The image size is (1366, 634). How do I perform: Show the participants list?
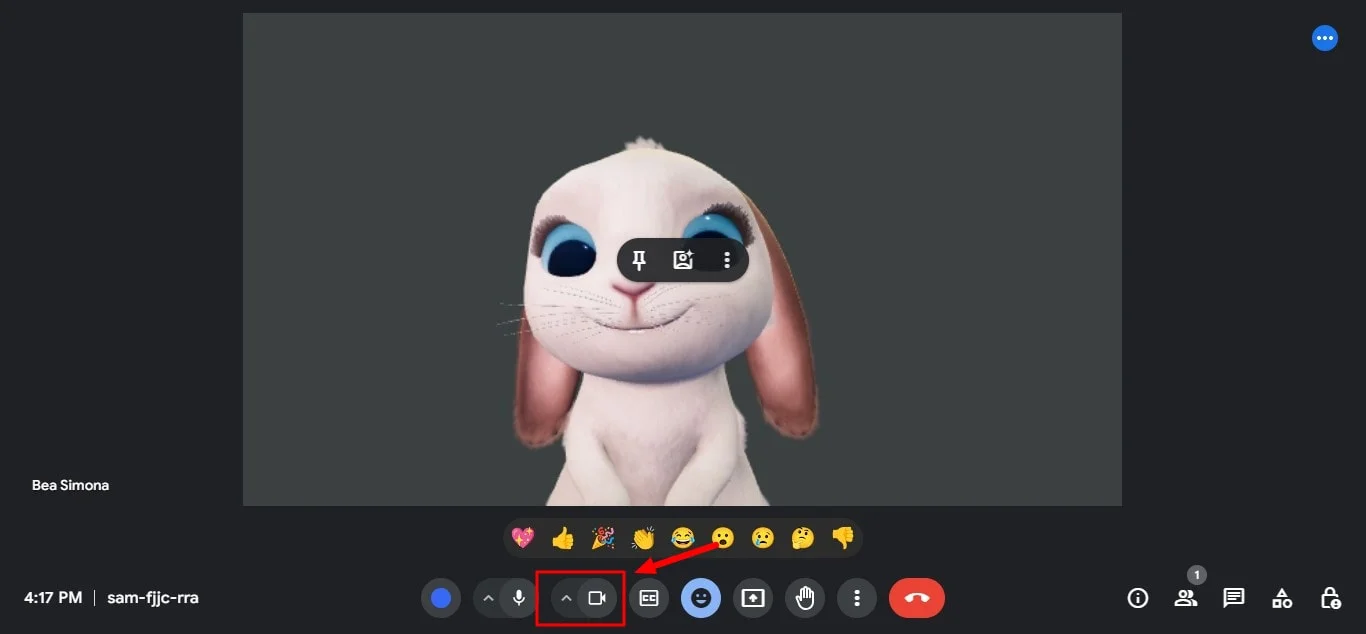point(1186,599)
